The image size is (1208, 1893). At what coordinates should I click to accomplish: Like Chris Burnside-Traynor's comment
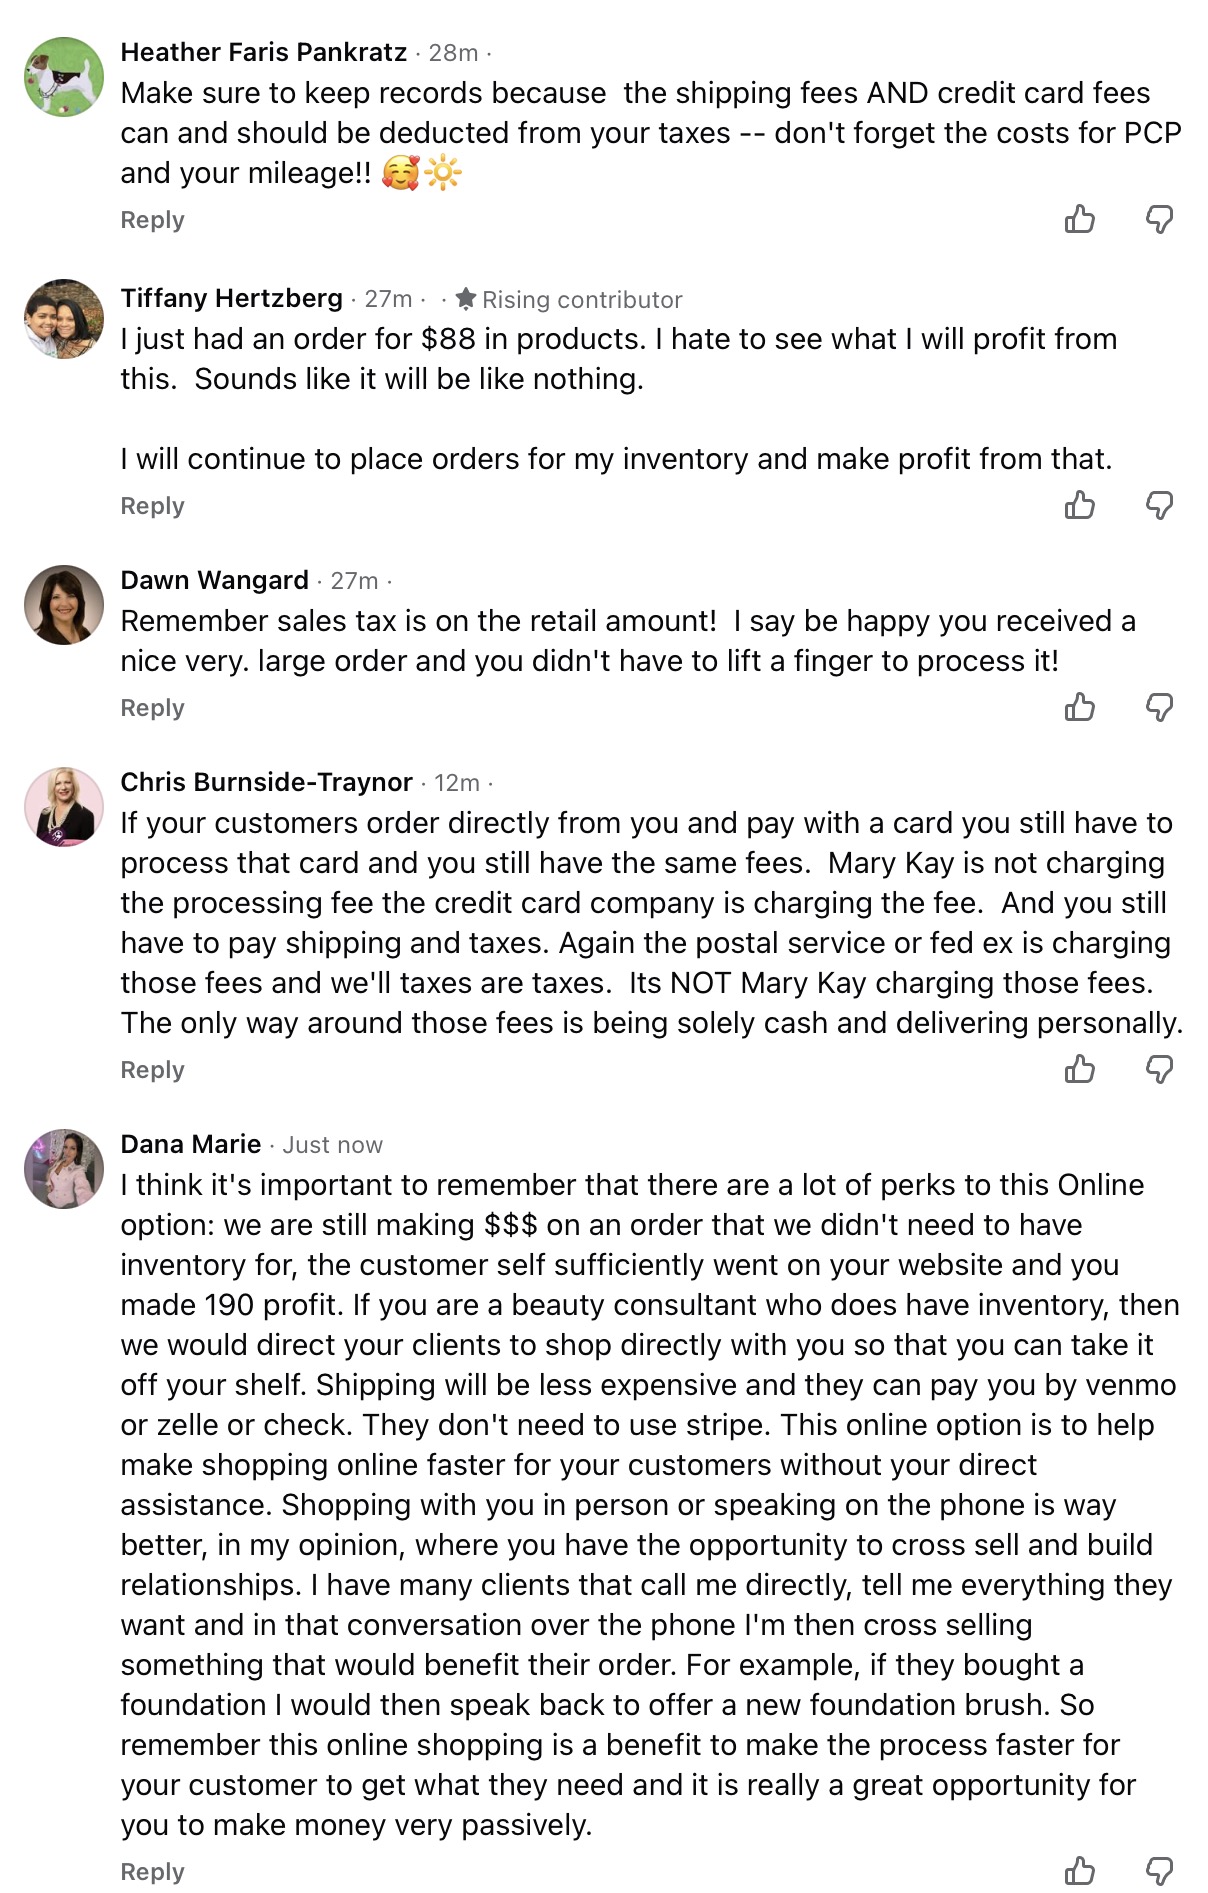[1080, 1069]
